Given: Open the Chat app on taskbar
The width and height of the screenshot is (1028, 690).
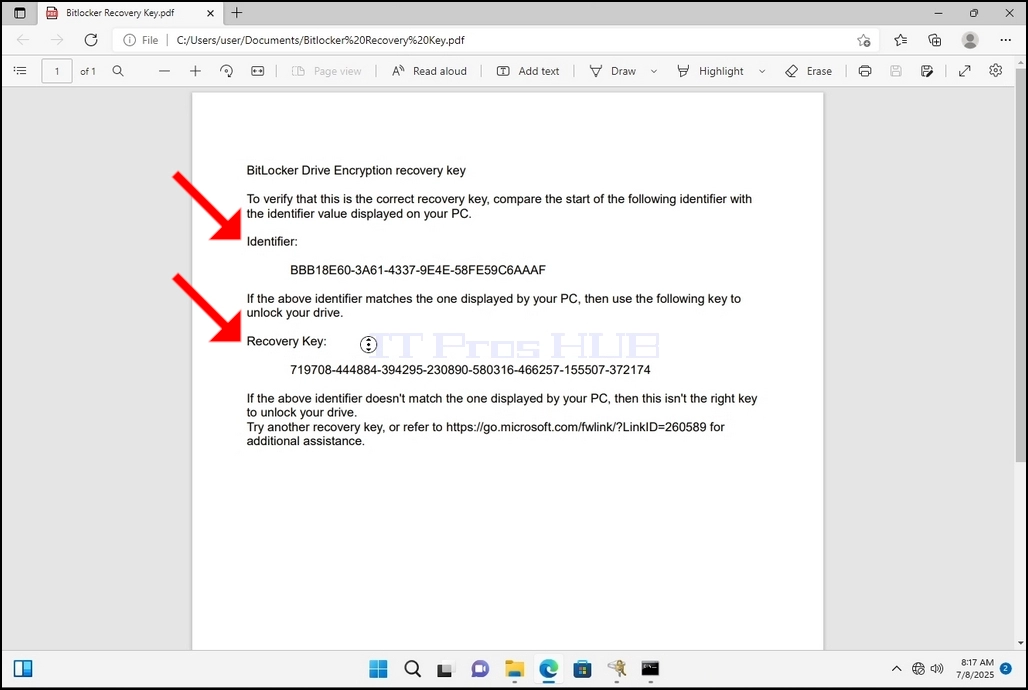Looking at the screenshot, I should 480,669.
